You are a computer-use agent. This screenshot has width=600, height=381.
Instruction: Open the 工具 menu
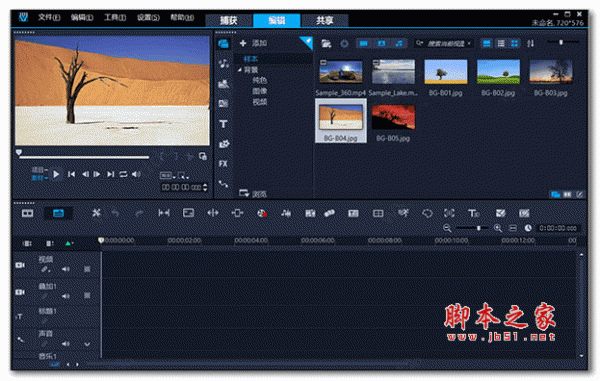click(x=115, y=17)
